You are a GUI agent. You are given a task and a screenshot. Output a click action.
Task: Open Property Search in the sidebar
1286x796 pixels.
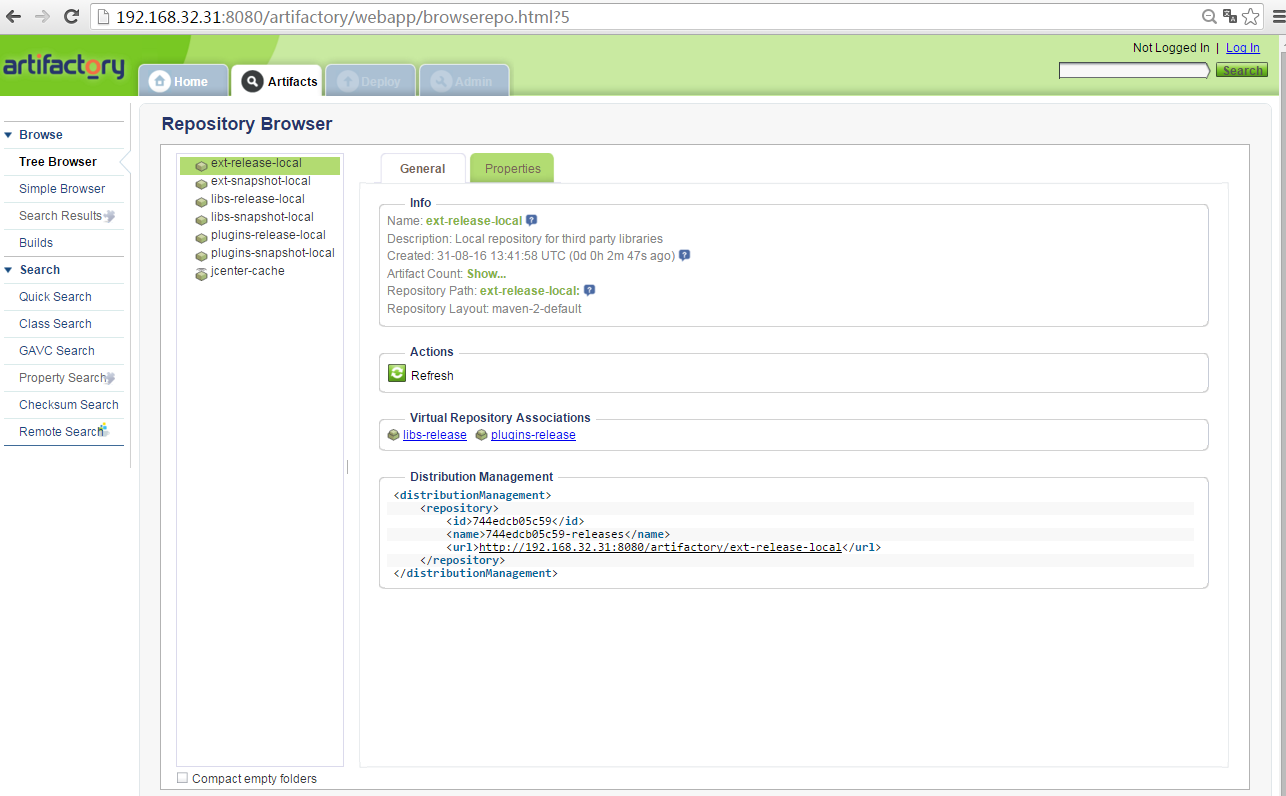click(62, 378)
